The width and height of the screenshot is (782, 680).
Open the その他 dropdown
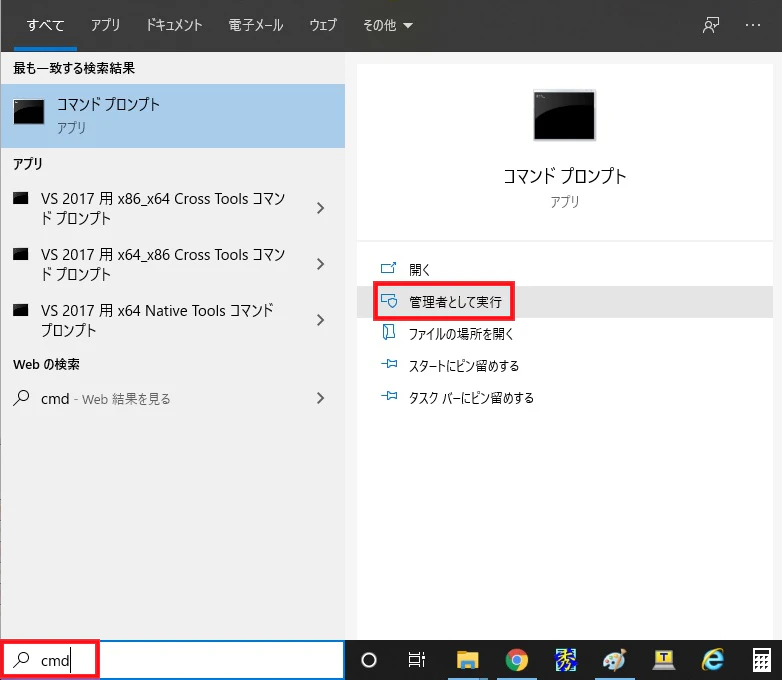tap(388, 25)
